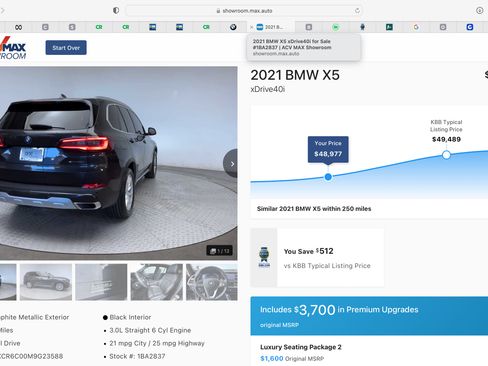The image size is (488, 366).
Task: Click the $49,489 KBB price value
Action: [x=446, y=139]
